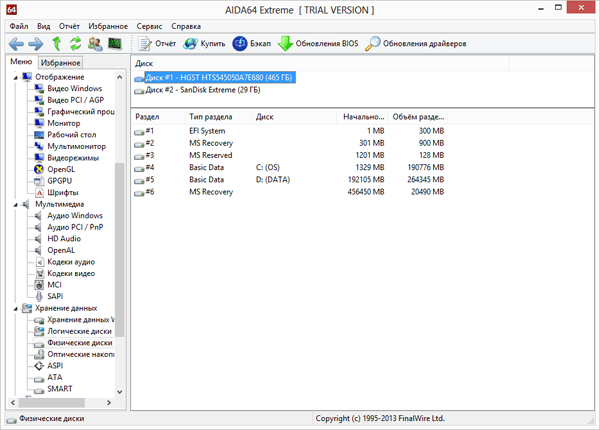Switch to the Меню tab
Viewport: 600px width, 430px height.
tap(21, 62)
